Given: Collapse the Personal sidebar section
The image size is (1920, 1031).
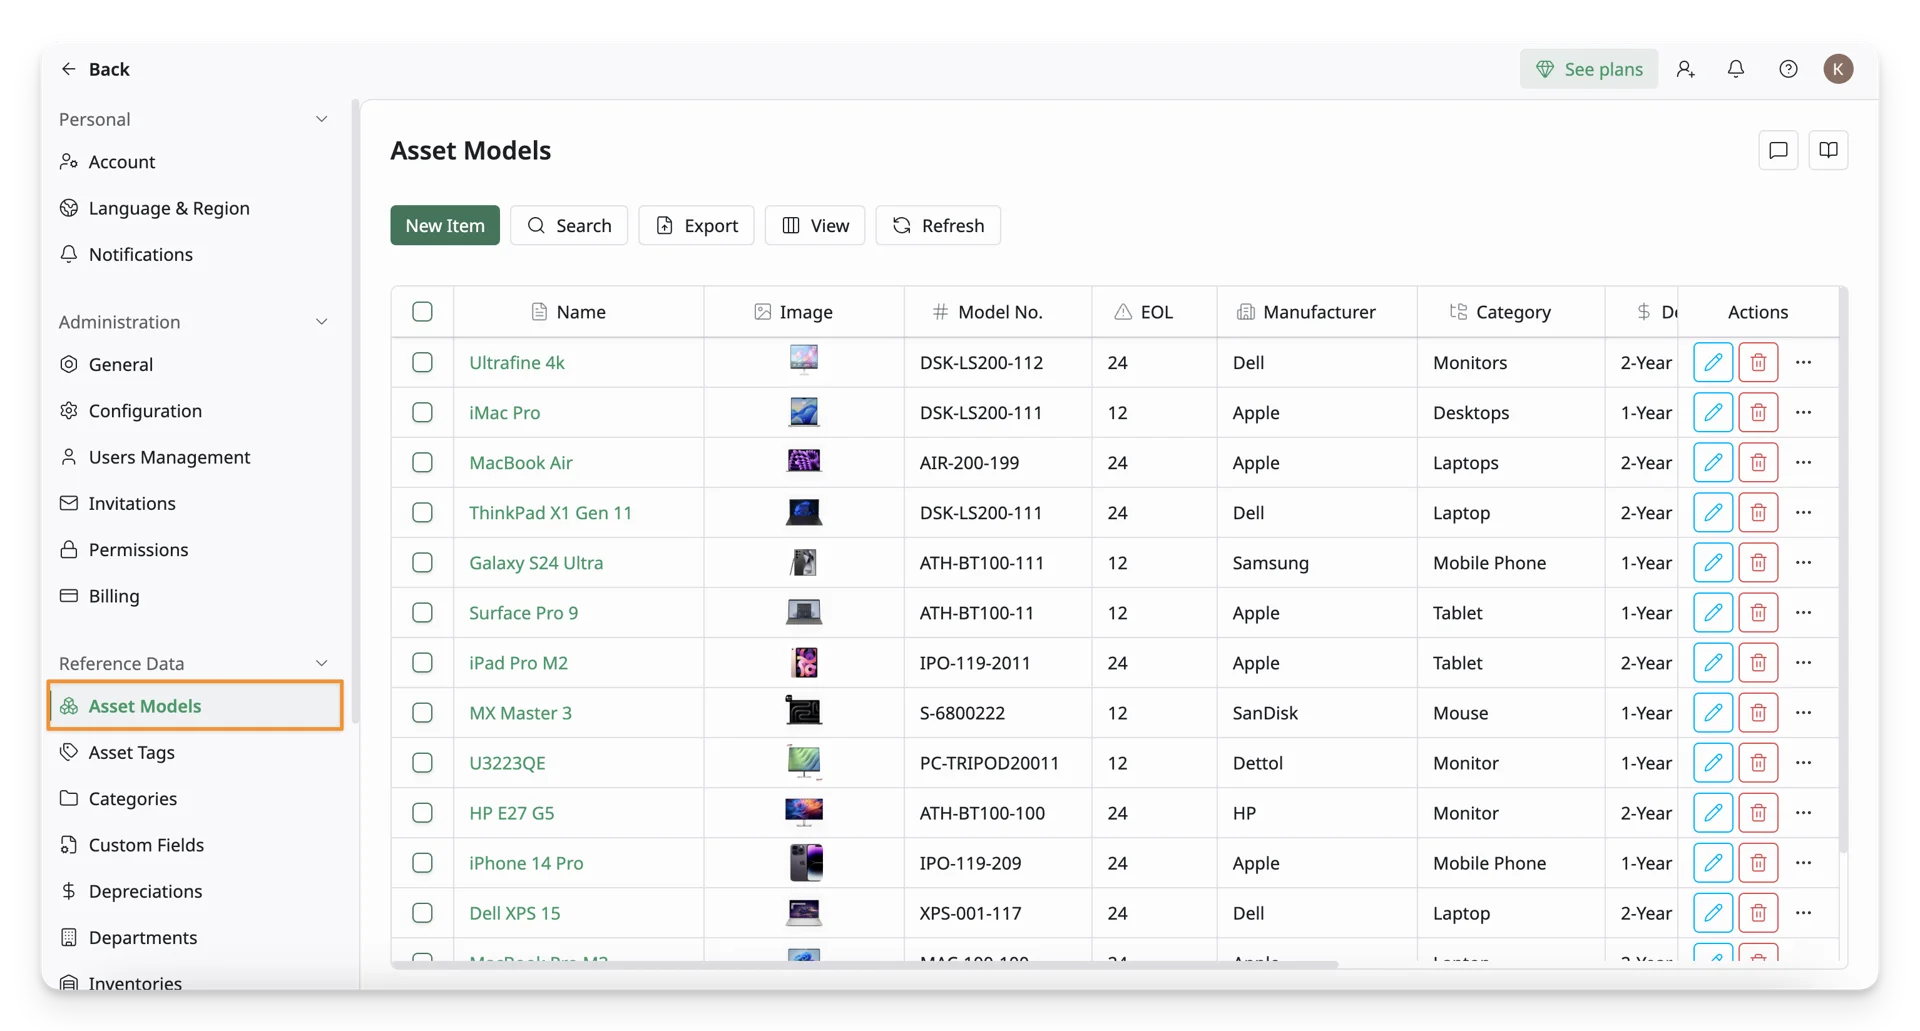Looking at the screenshot, I should pyautogui.click(x=321, y=119).
